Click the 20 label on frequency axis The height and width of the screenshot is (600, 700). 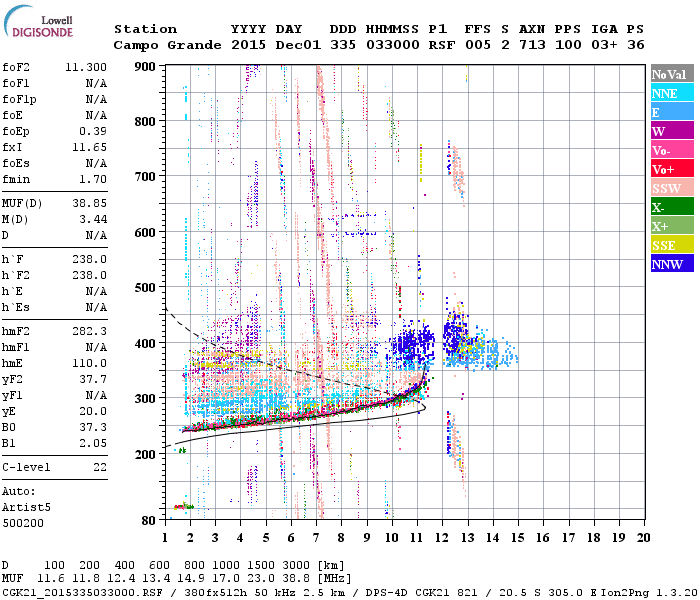pyautogui.click(x=643, y=538)
